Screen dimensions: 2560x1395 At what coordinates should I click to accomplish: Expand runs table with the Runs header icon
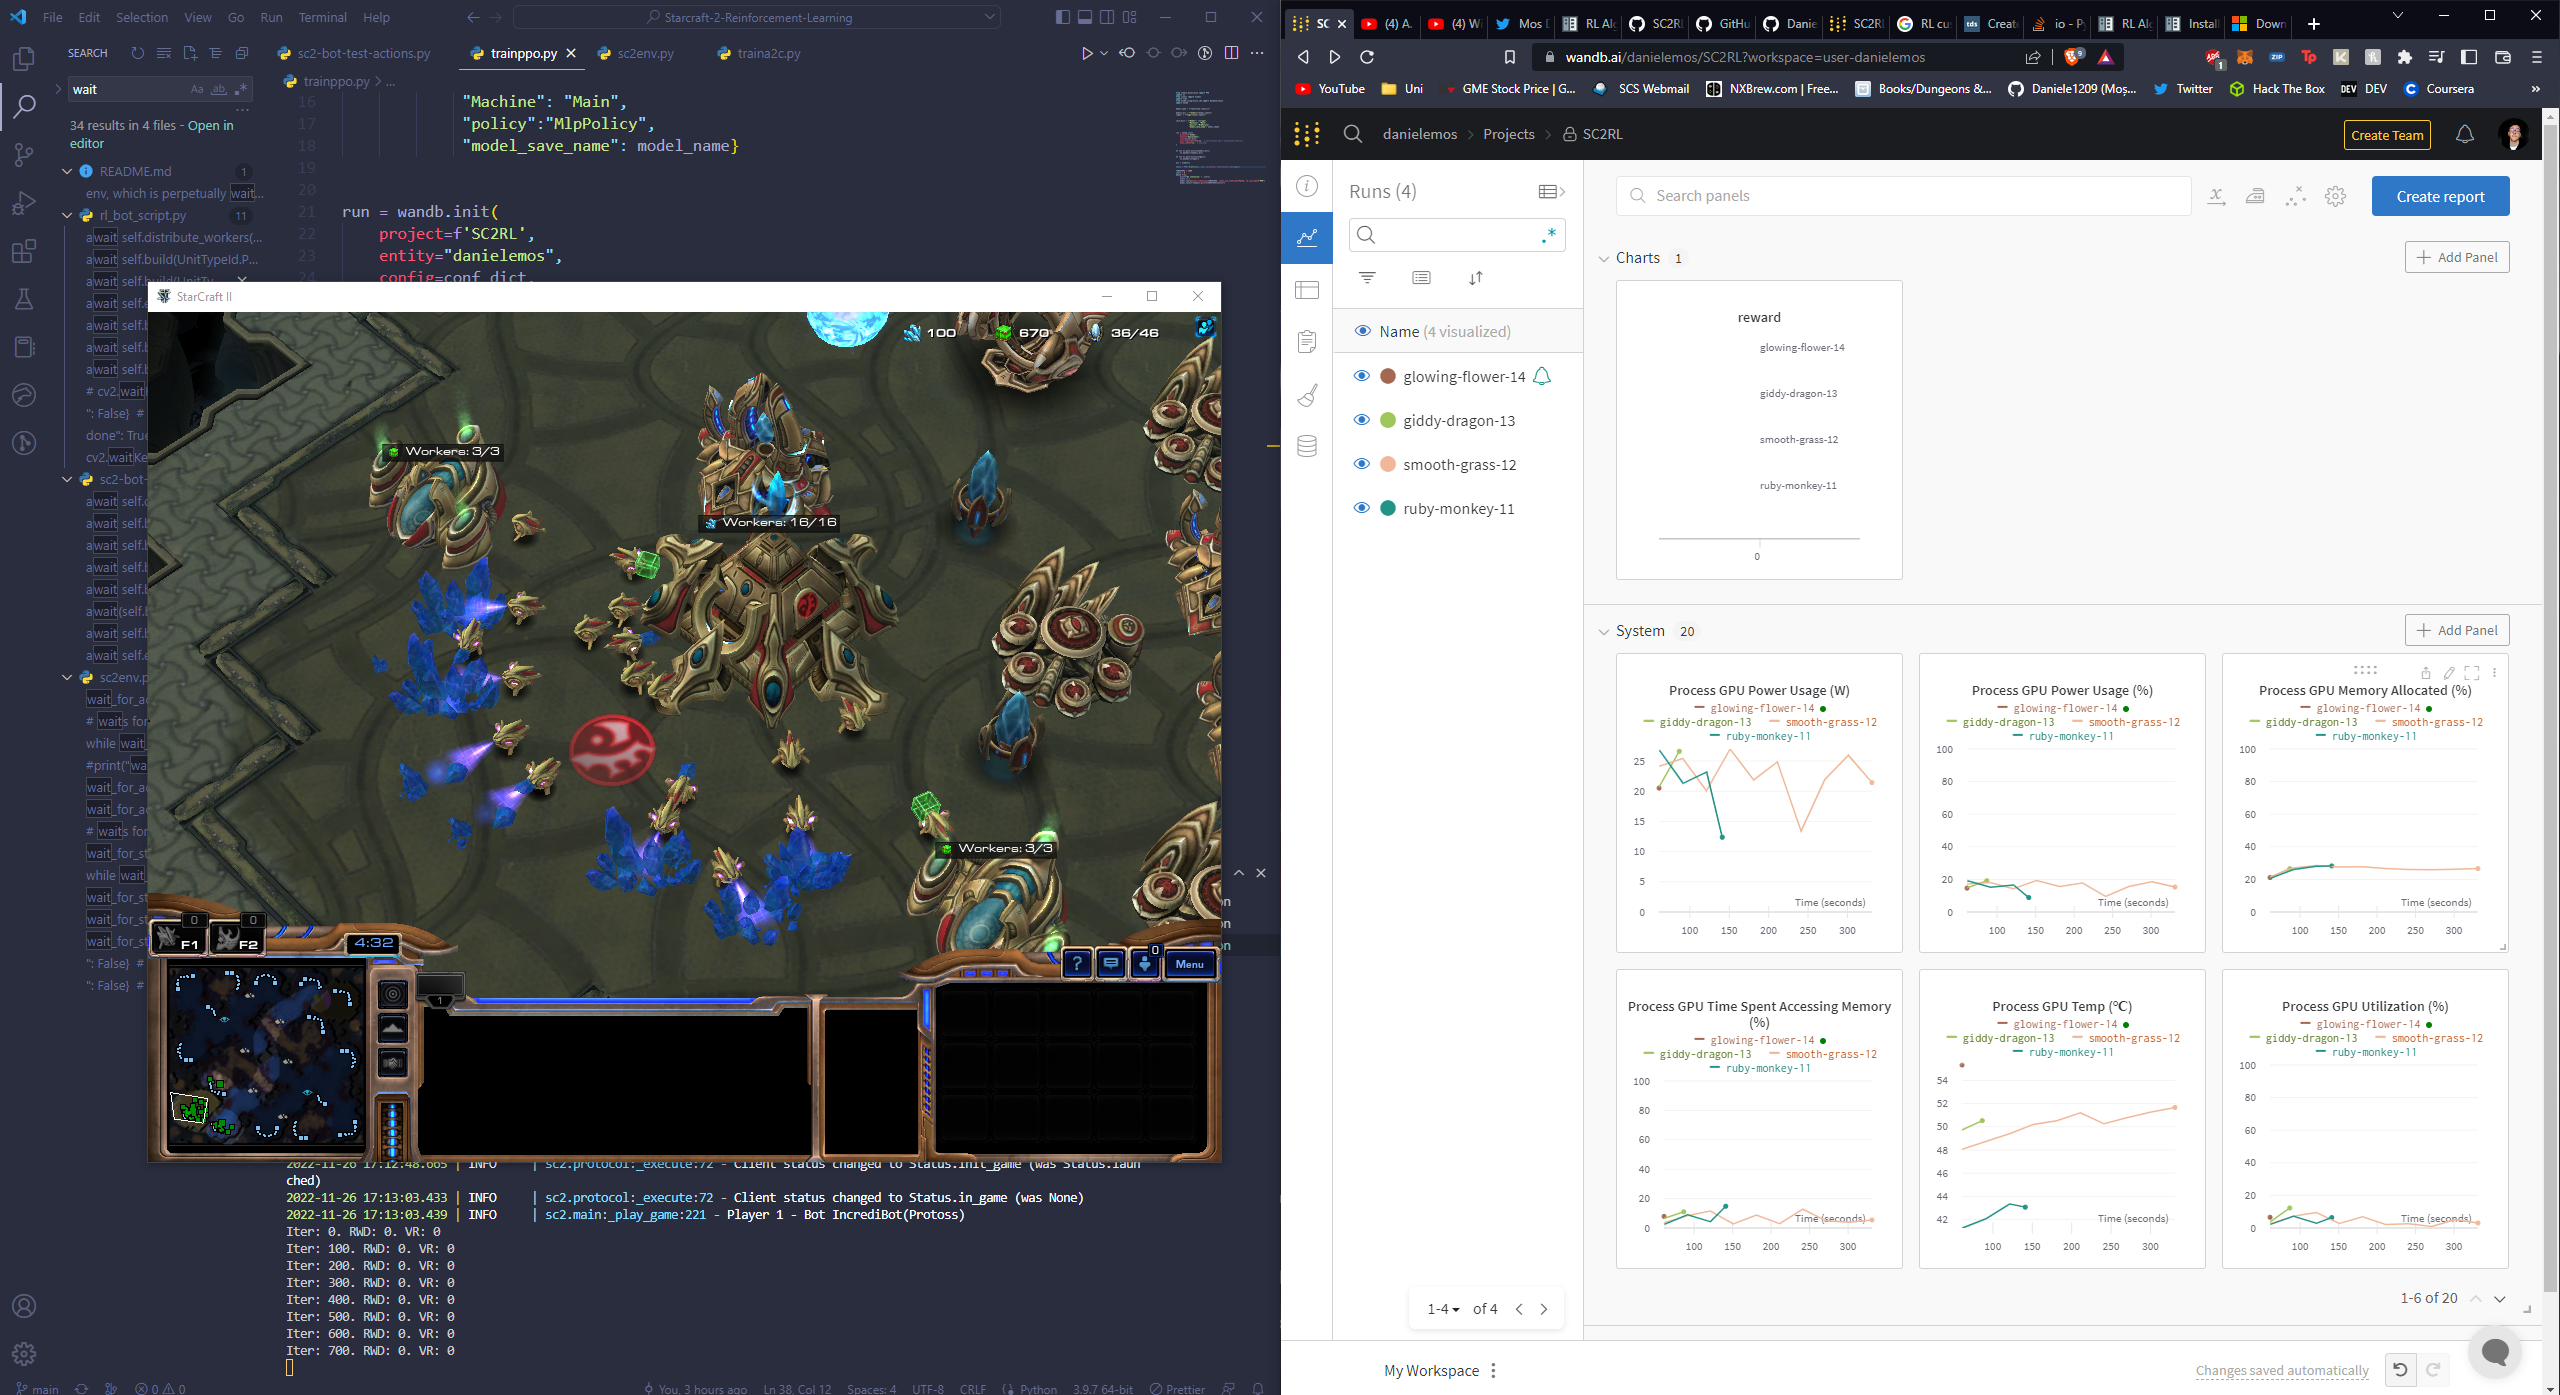(x=1551, y=192)
